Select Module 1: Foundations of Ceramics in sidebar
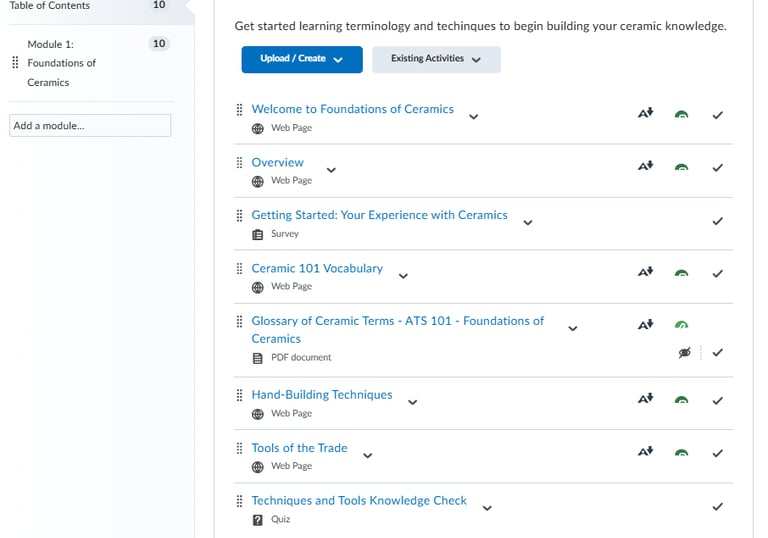Image resolution: width=768 pixels, height=538 pixels. click(x=61, y=63)
